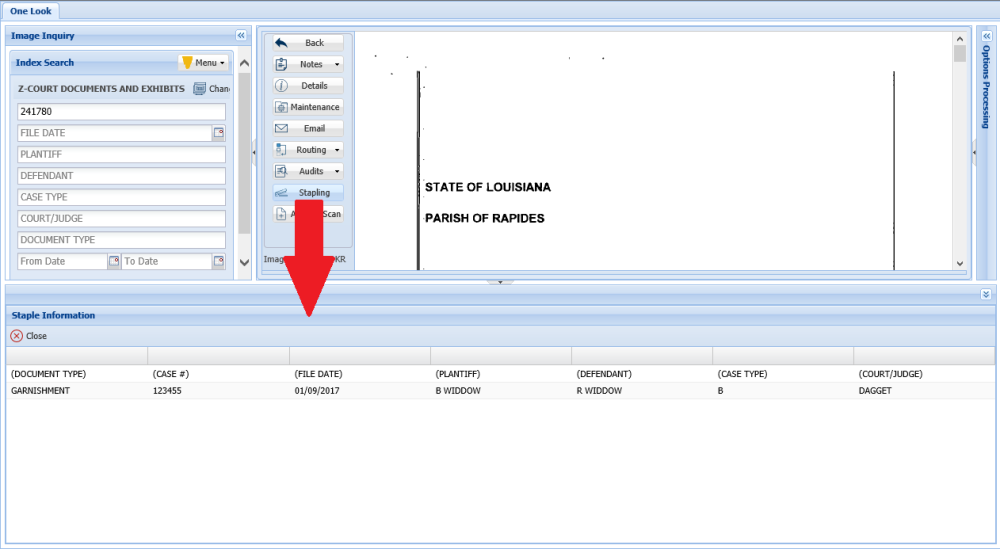1000x549 pixels.
Task: Click the FILE DATE input field
Action: [x=115, y=133]
